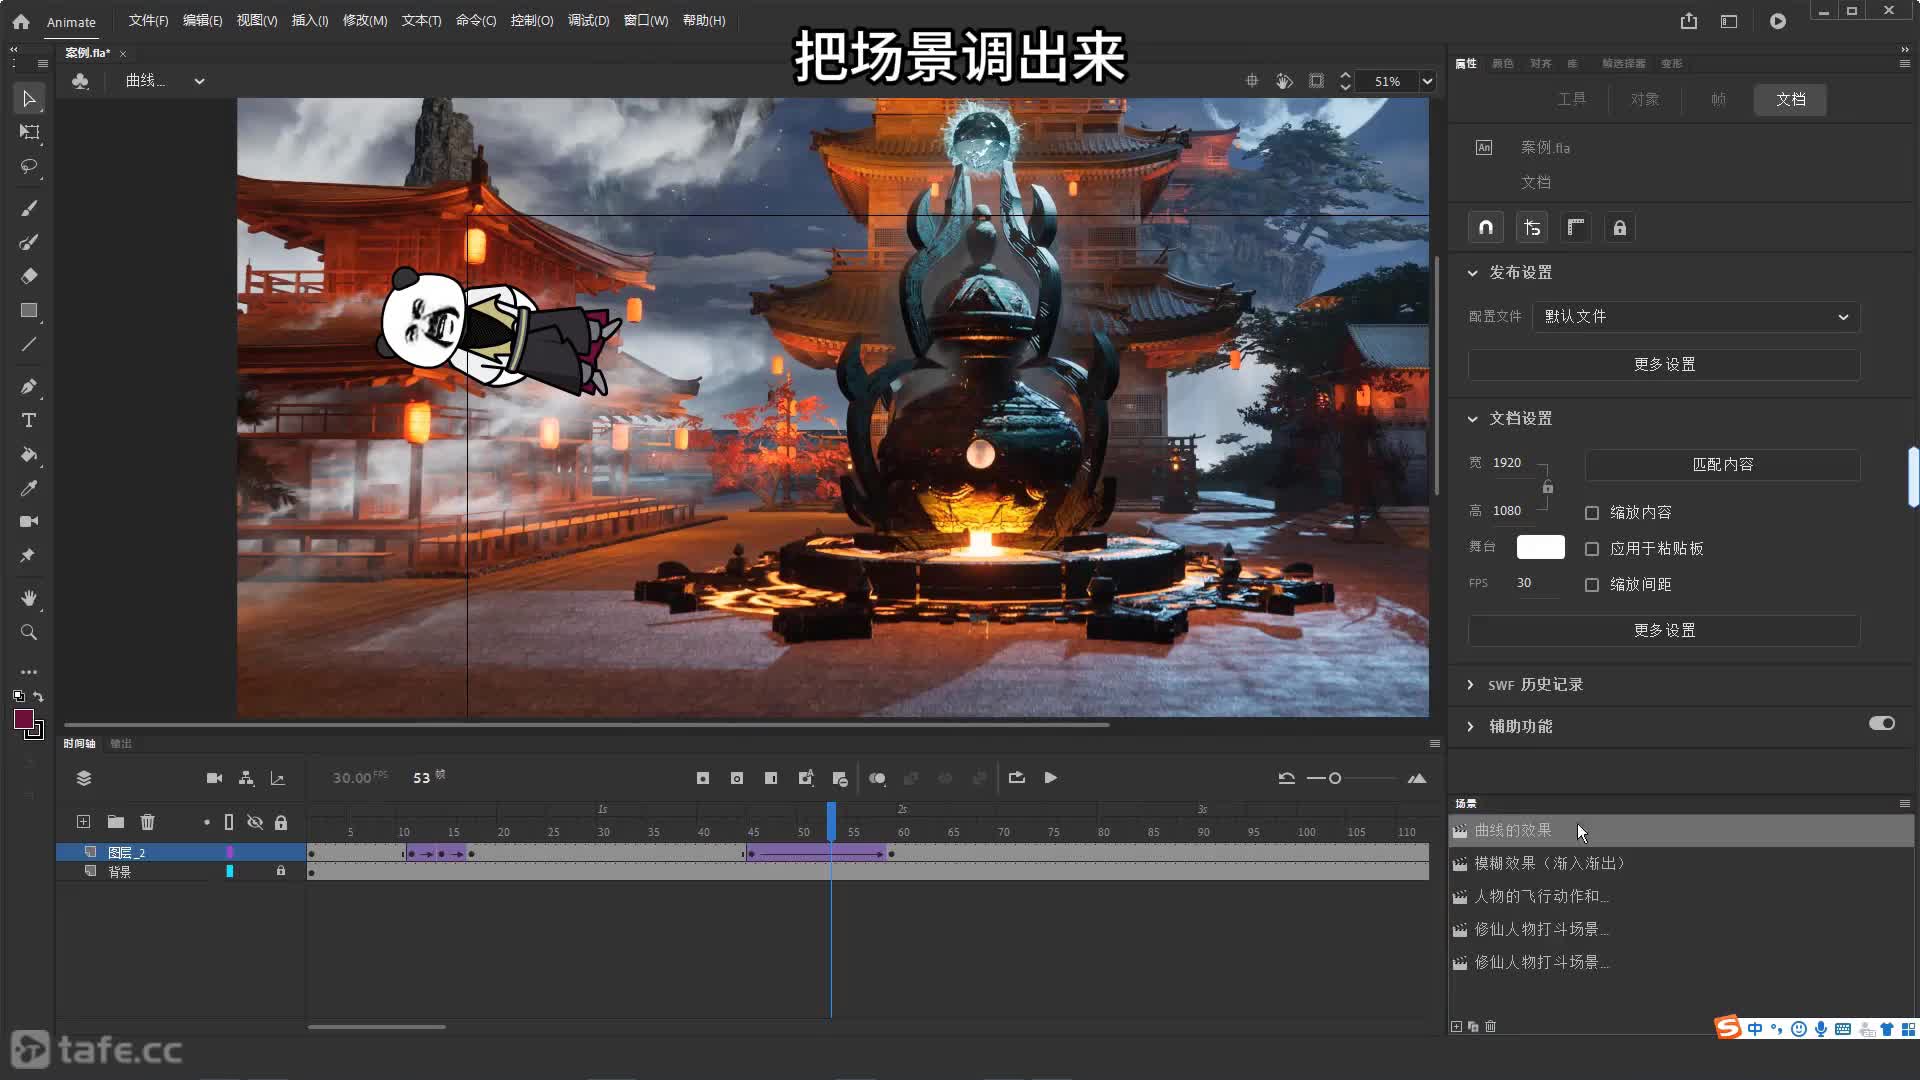
Task: Open the 修改(M) menu
Action: point(365,21)
